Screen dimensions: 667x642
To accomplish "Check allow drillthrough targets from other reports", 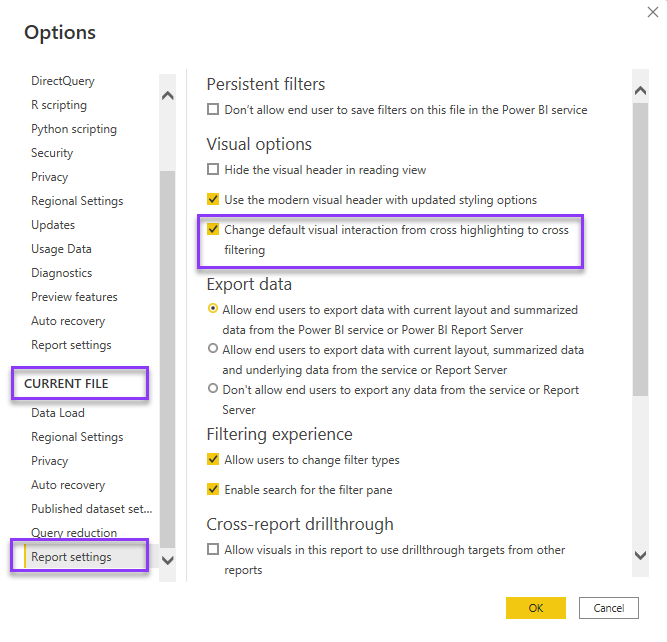I will tap(213, 549).
